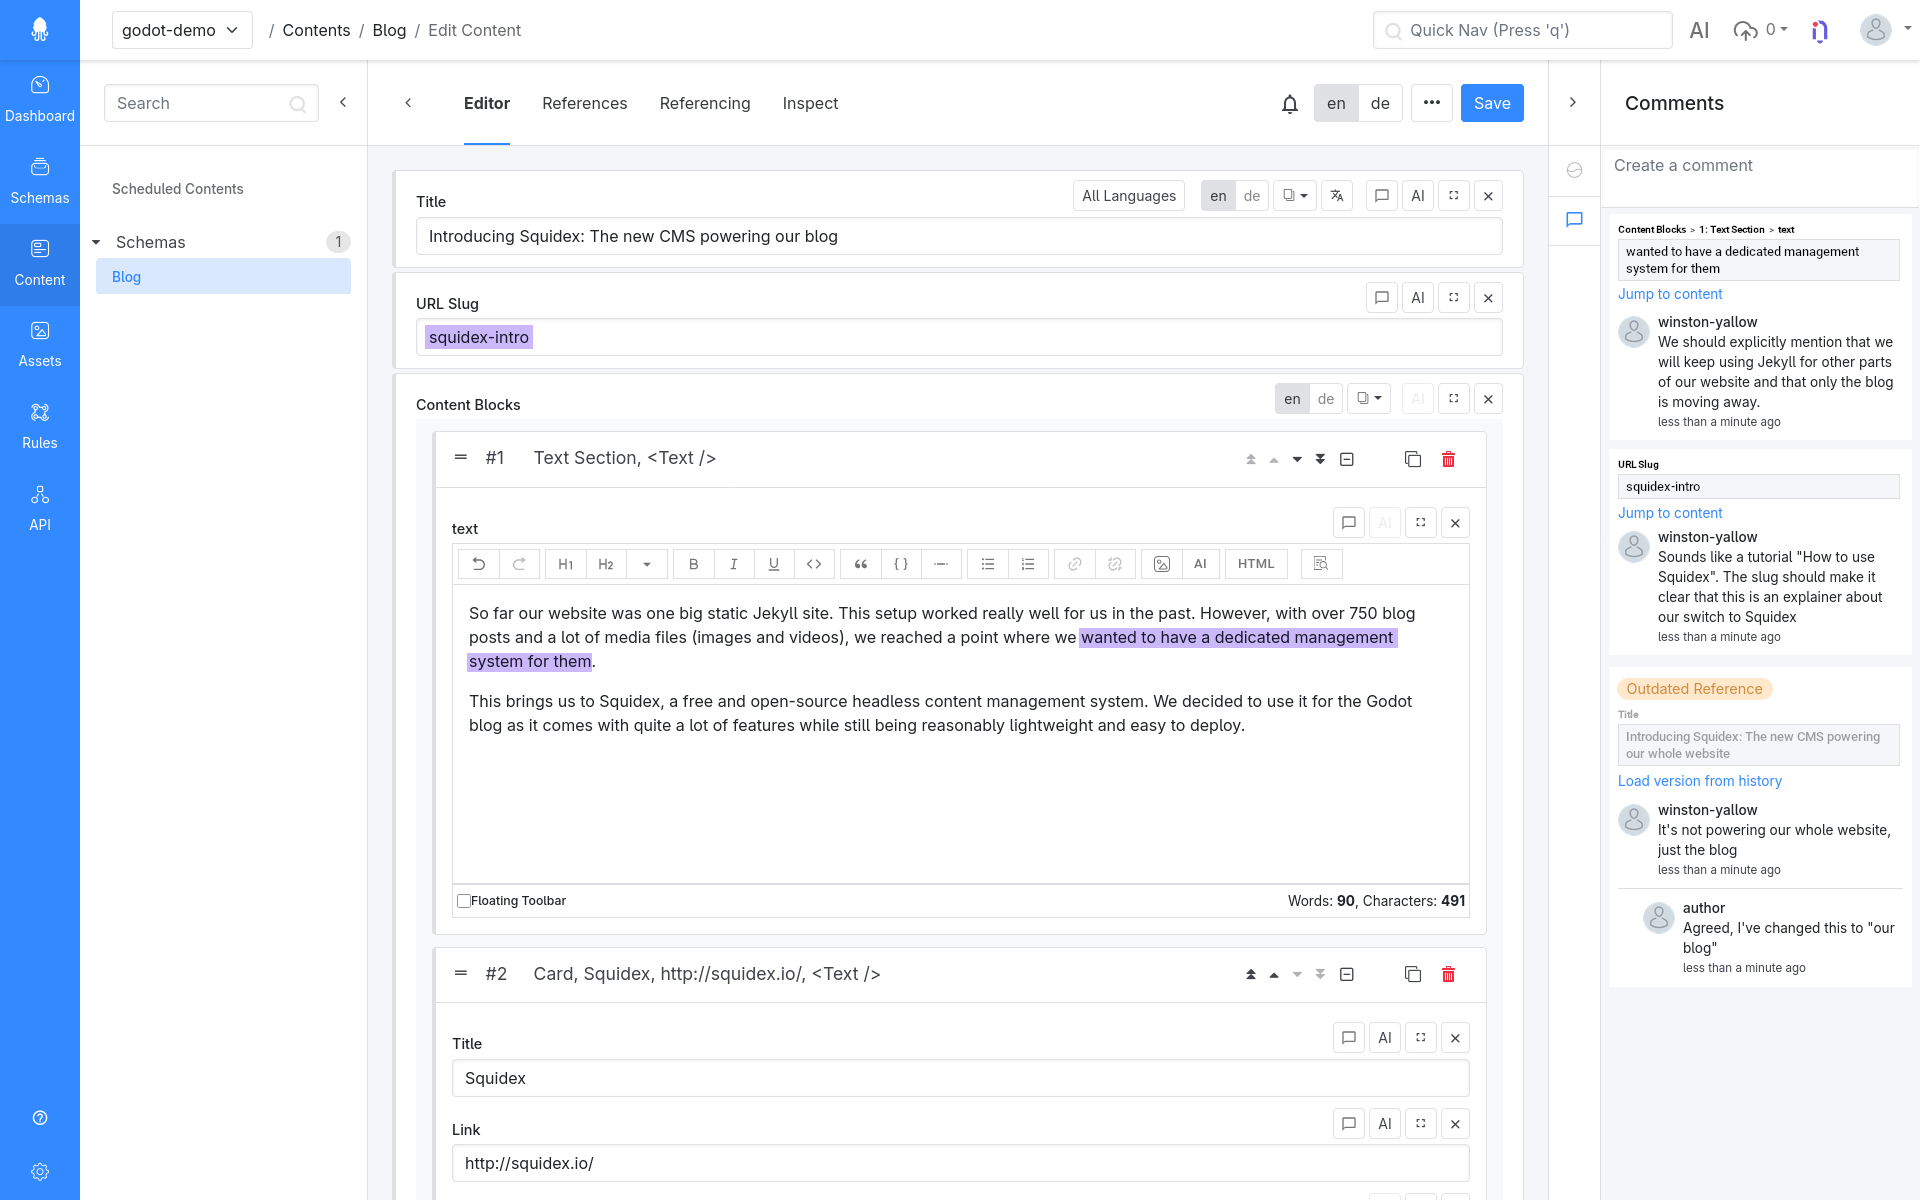
Task: Click the undo icon in text editor
Action: point(478,564)
